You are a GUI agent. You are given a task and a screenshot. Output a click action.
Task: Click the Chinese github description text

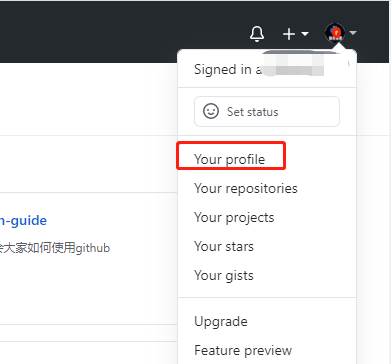pyautogui.click(x=55, y=248)
